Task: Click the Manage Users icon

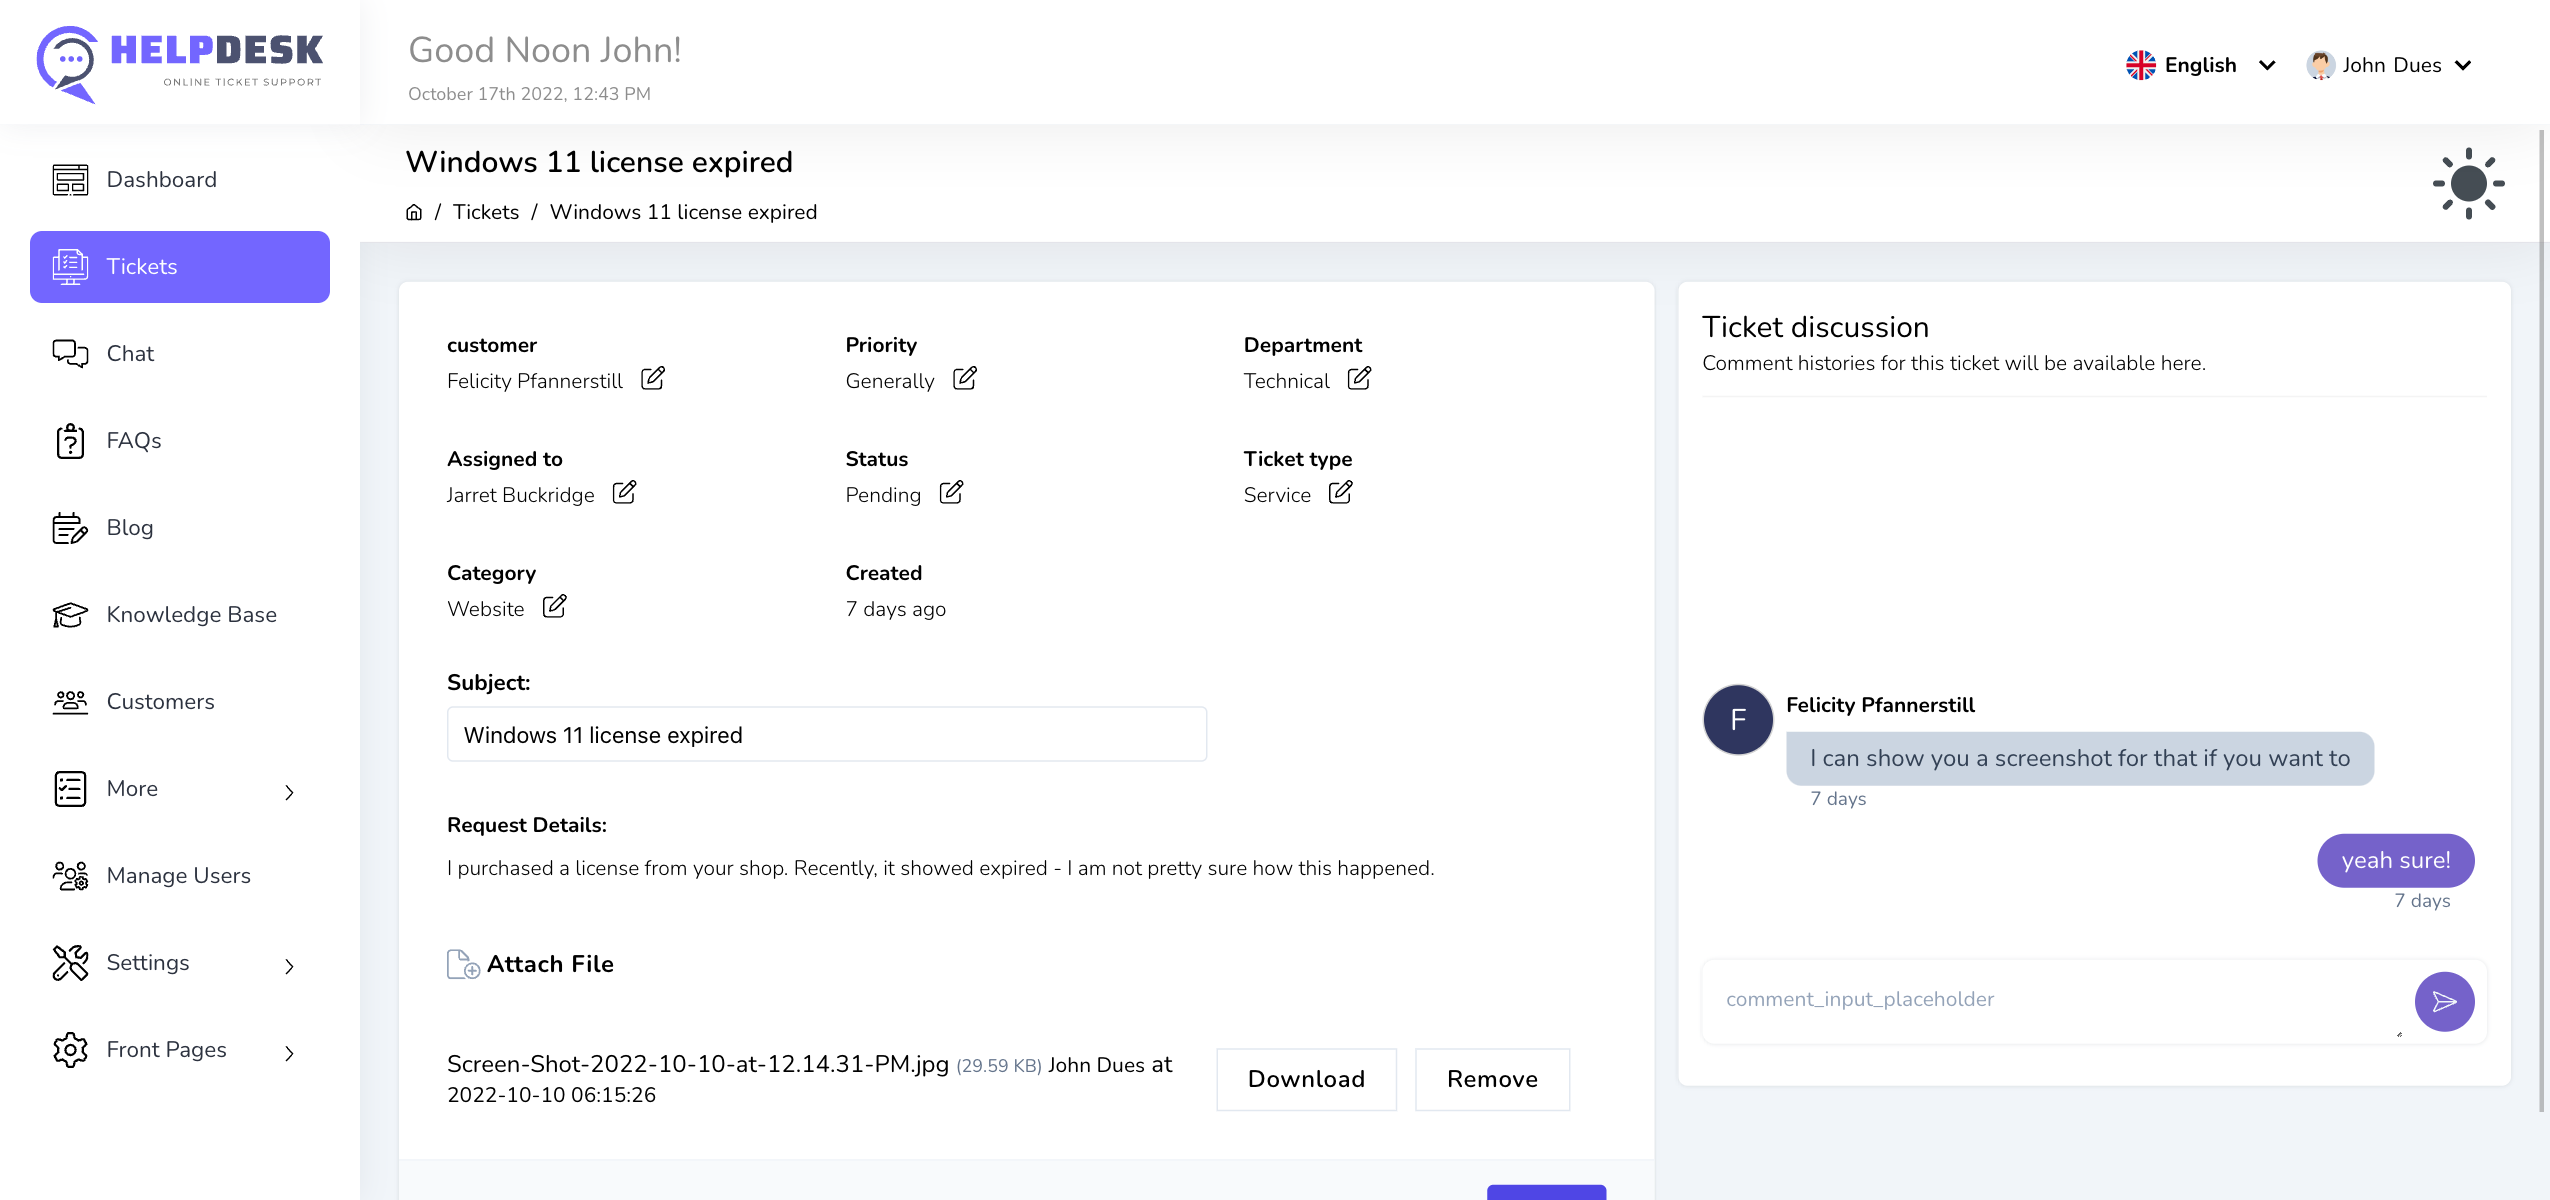Action: [x=70, y=876]
